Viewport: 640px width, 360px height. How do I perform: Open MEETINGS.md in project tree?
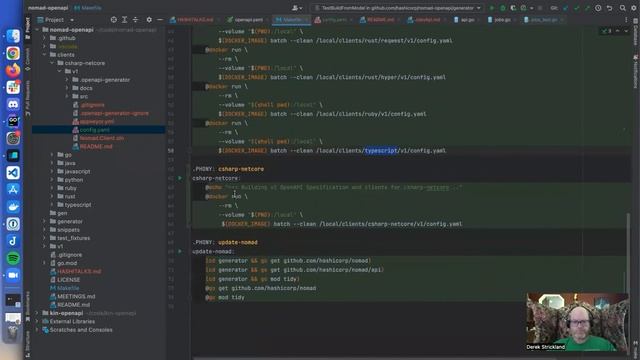coord(76,297)
